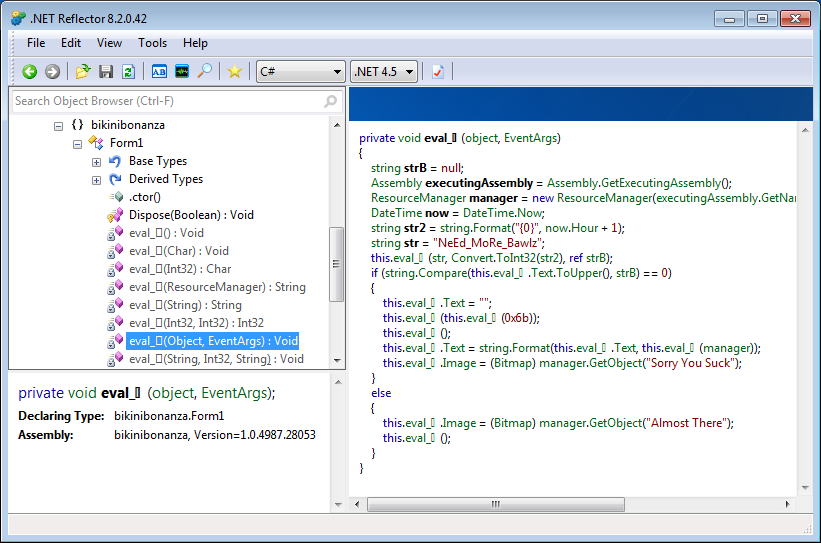Collapse the bikinibonanza namespace node
The height and width of the screenshot is (543, 821).
(58, 126)
